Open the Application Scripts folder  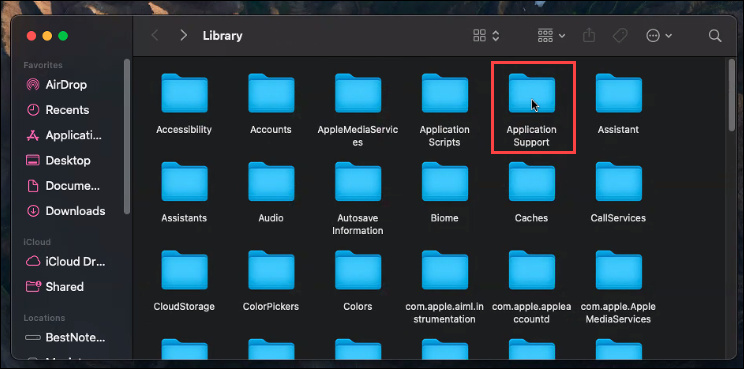445,94
